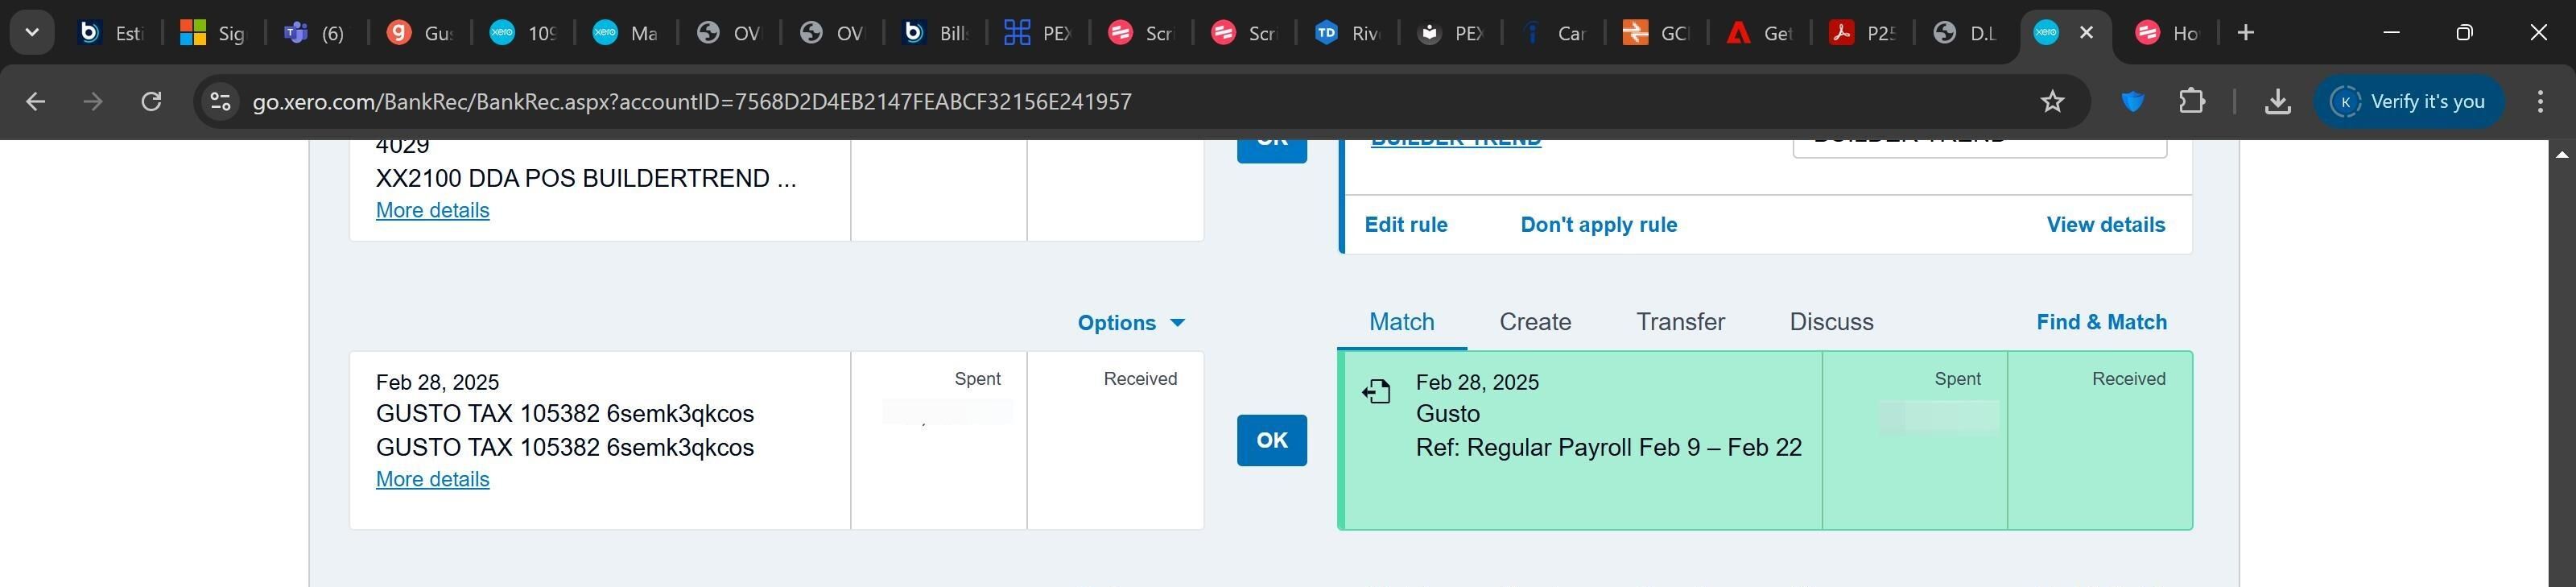Viewport: 2576px width, 587px height.
Task: Click the address bar URL
Action: (692, 102)
